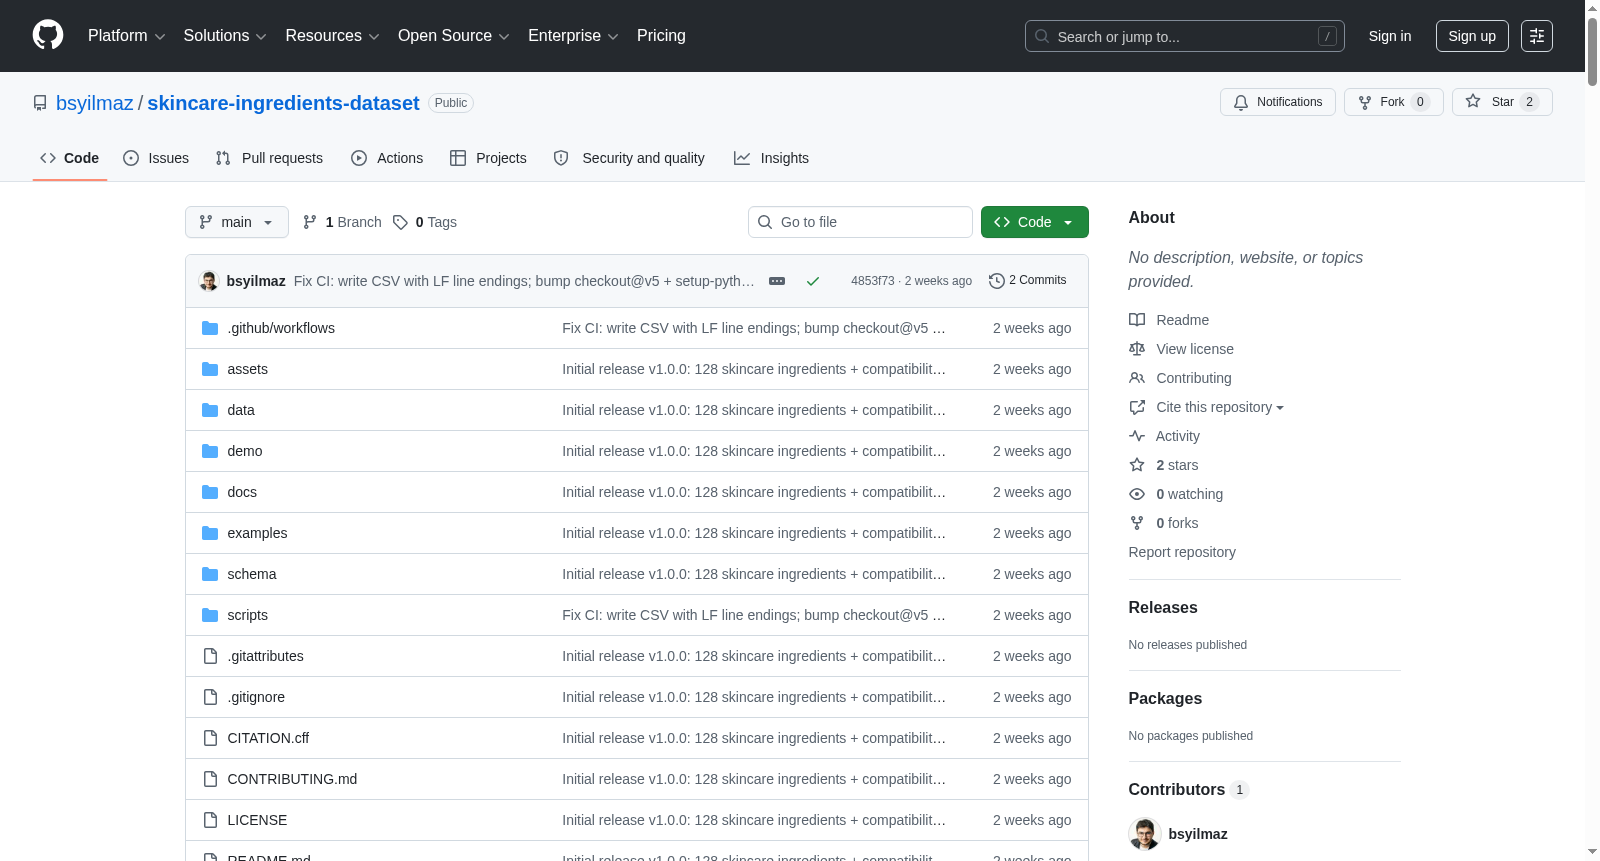This screenshot has height=861, width=1600.
Task: Click the star icon on the Star button
Action: [1473, 102]
